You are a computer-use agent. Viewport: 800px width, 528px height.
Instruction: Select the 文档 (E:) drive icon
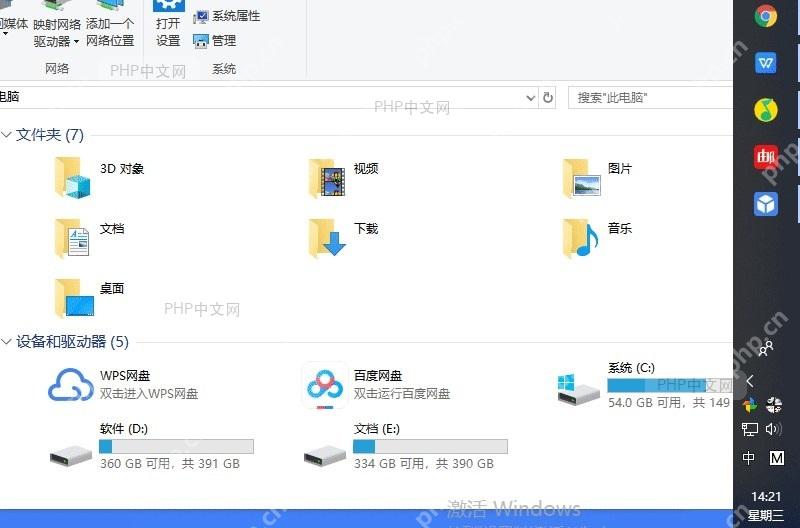tap(325, 455)
